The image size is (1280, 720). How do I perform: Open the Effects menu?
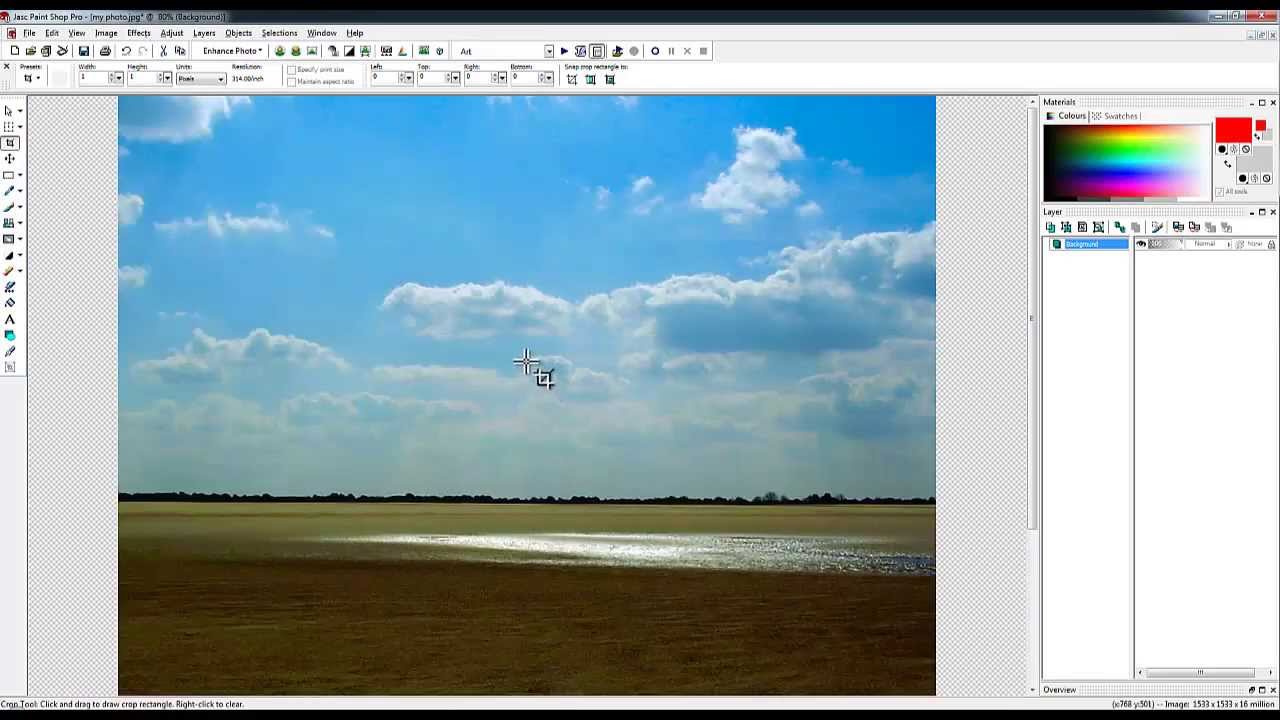click(139, 33)
